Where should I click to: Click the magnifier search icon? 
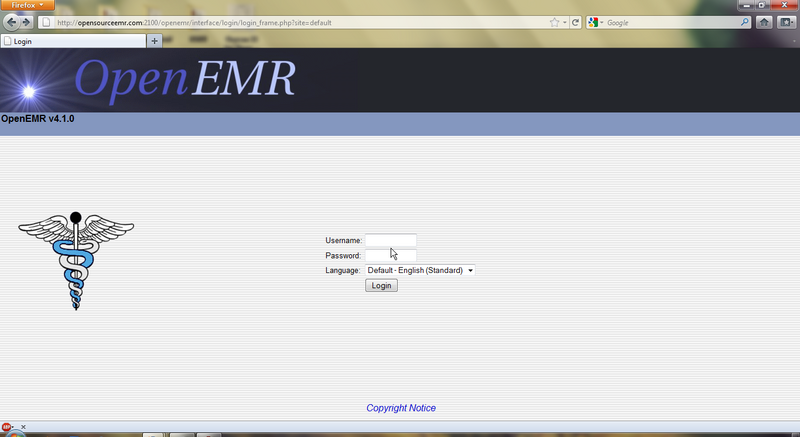744,22
